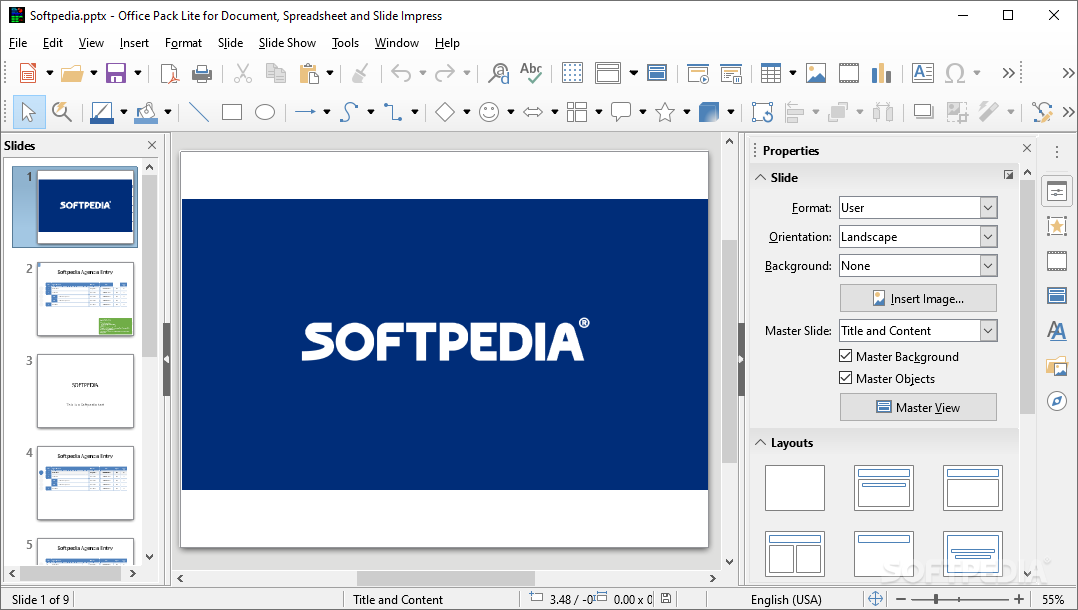1078x610 pixels.
Task: Close the Slides panel
Action: tap(152, 145)
